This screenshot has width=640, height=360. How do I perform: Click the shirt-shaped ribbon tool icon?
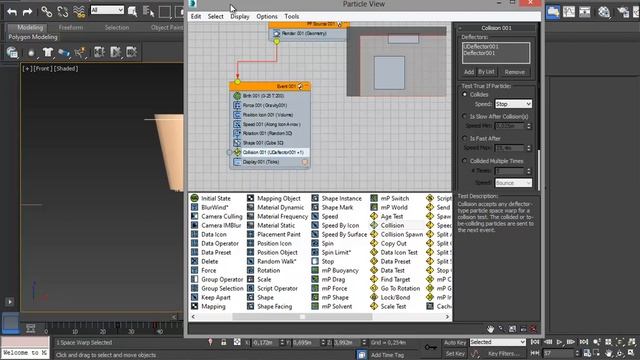48,52
